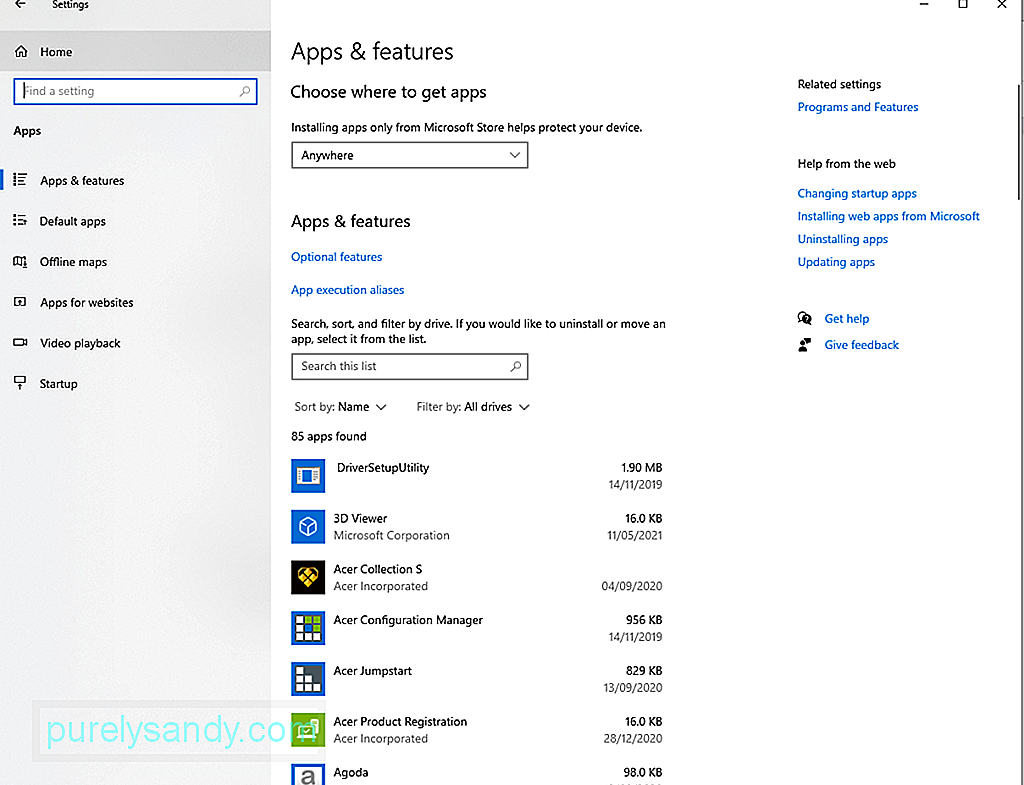
Task: Click the Apps & features sidebar icon
Action: tap(20, 180)
